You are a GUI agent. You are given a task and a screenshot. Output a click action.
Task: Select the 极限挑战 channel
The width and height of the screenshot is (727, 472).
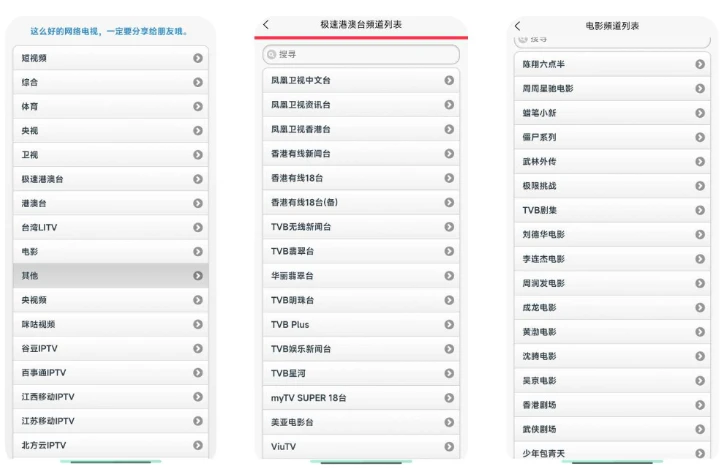(x=612, y=185)
